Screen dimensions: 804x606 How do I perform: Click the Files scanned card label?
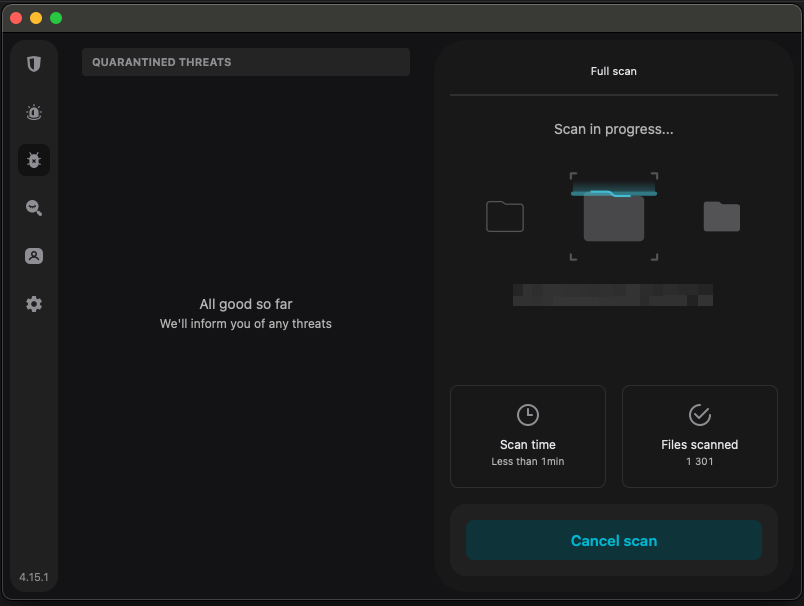699,445
